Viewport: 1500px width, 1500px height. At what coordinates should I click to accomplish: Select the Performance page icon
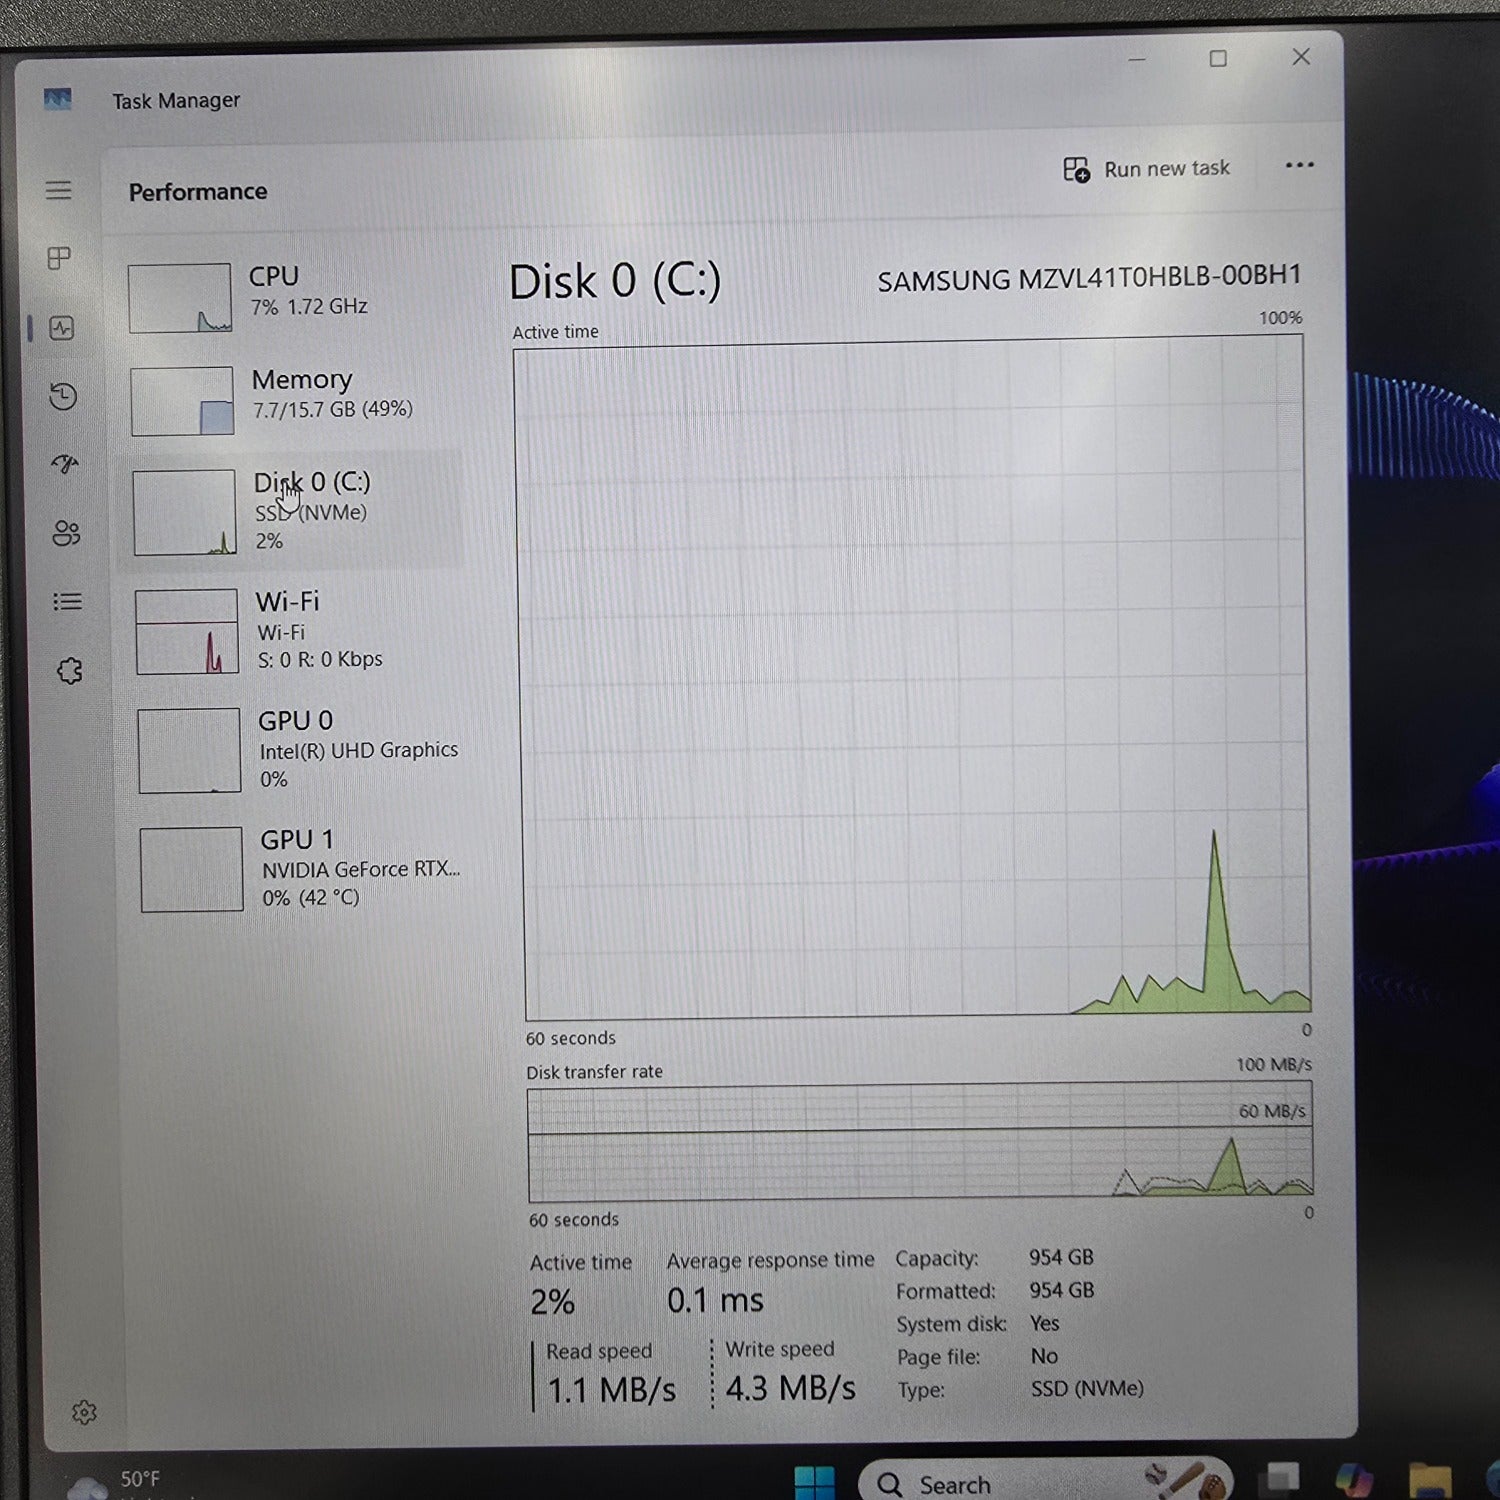pyautogui.click(x=62, y=328)
